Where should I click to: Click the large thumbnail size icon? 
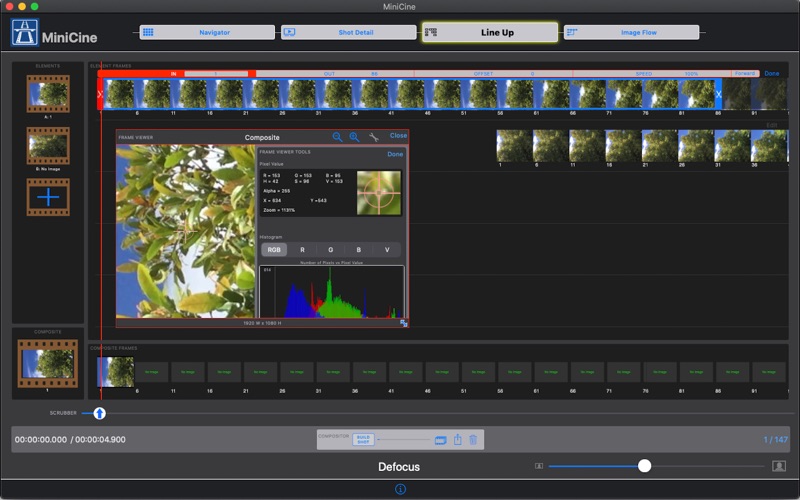[779, 466]
